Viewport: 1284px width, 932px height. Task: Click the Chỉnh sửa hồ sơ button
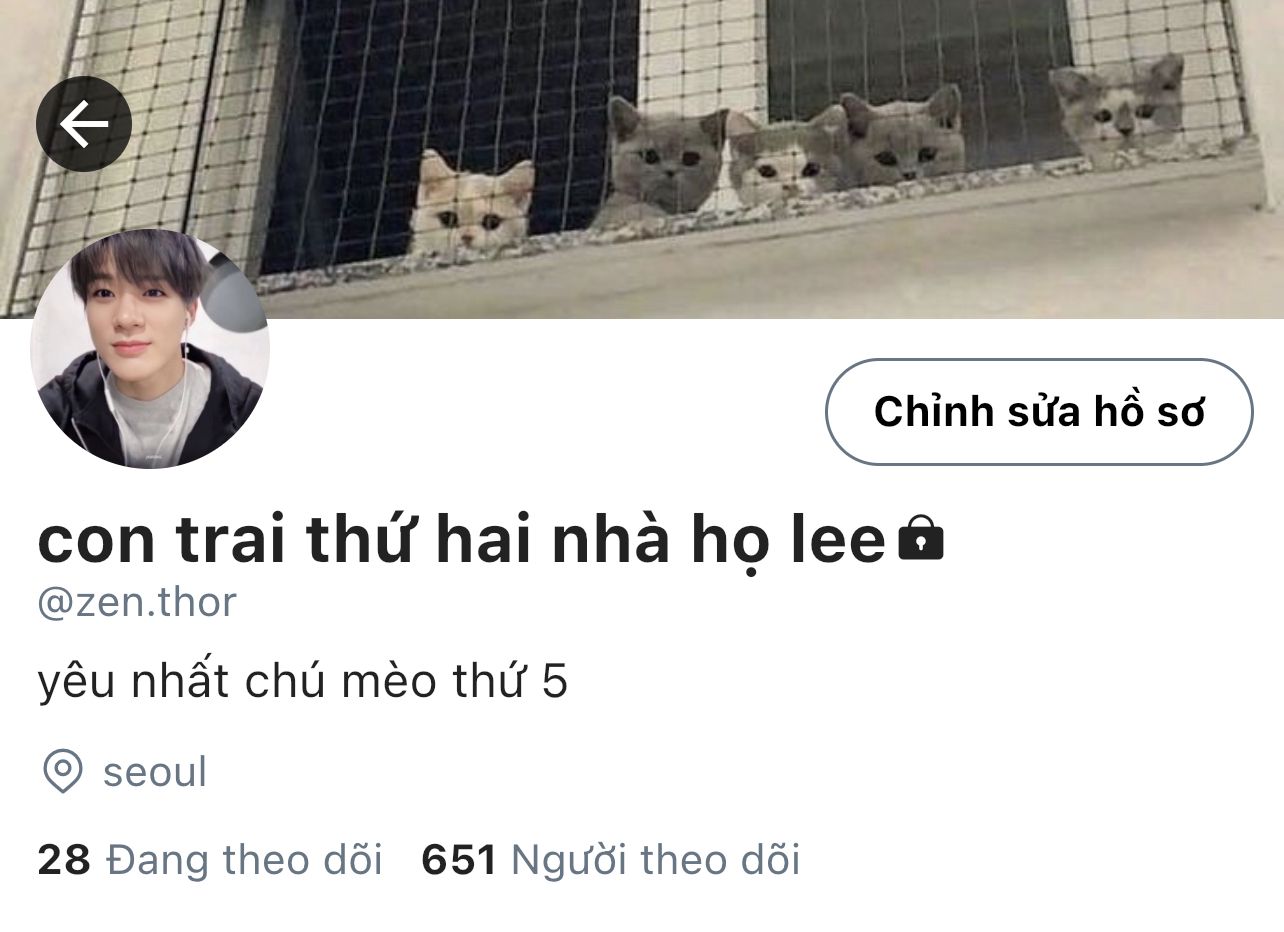[1039, 412]
